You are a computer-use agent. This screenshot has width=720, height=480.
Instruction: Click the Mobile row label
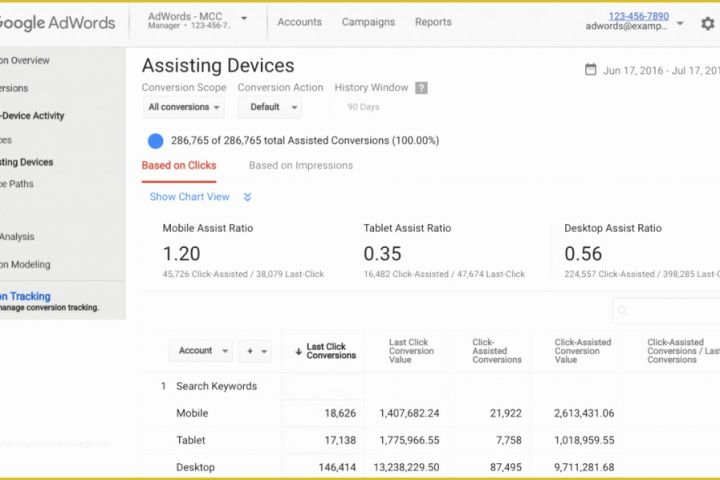pyautogui.click(x=192, y=413)
